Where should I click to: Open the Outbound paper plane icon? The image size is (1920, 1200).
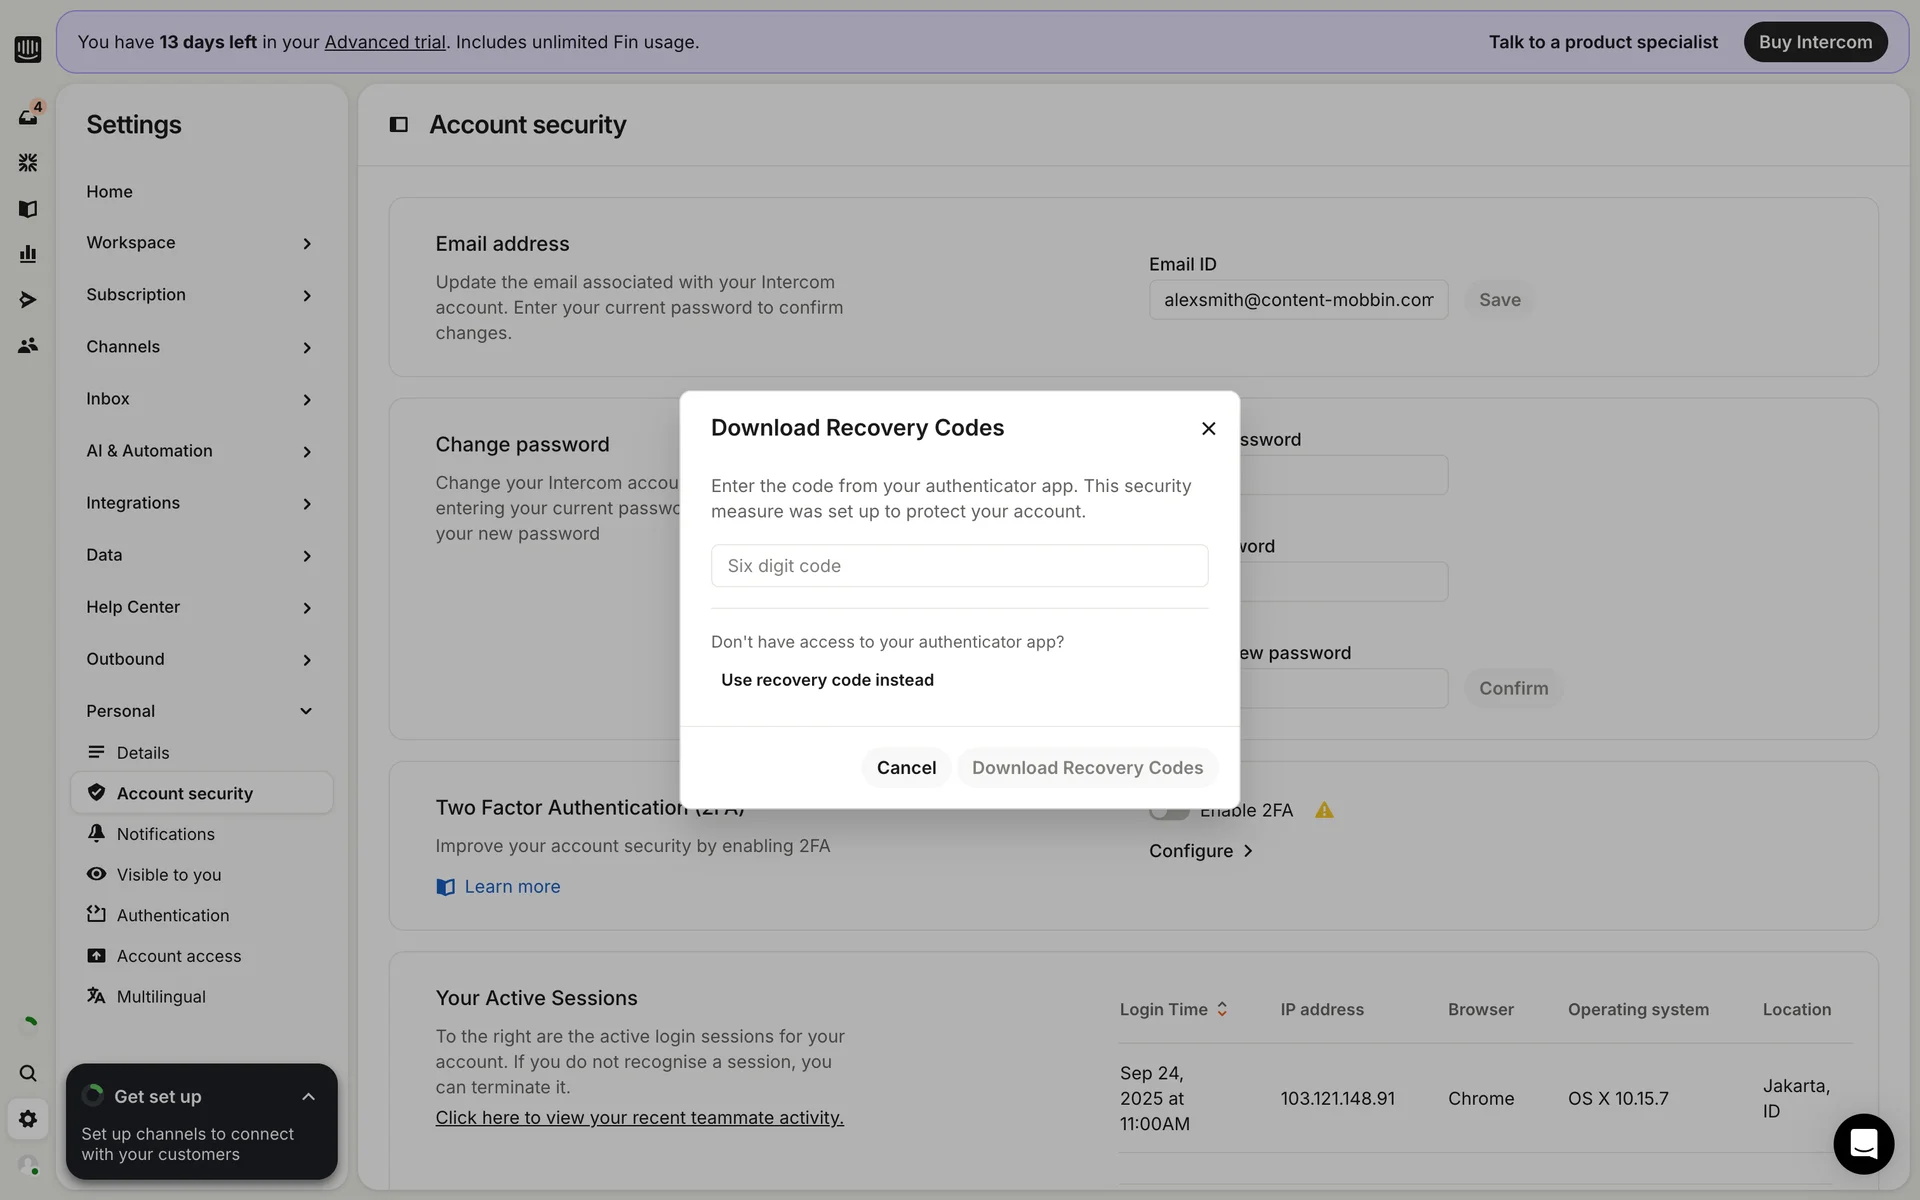pos(28,300)
